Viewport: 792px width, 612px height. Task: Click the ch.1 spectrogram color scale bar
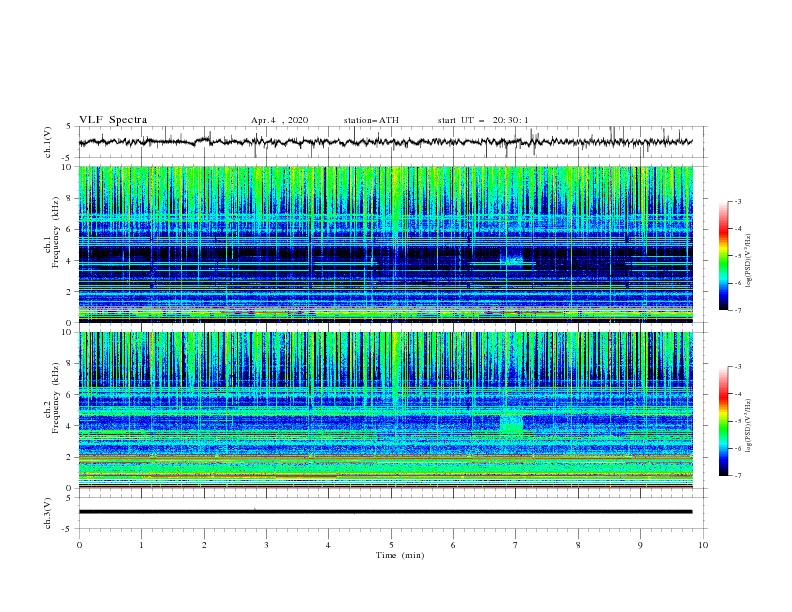(x=724, y=256)
